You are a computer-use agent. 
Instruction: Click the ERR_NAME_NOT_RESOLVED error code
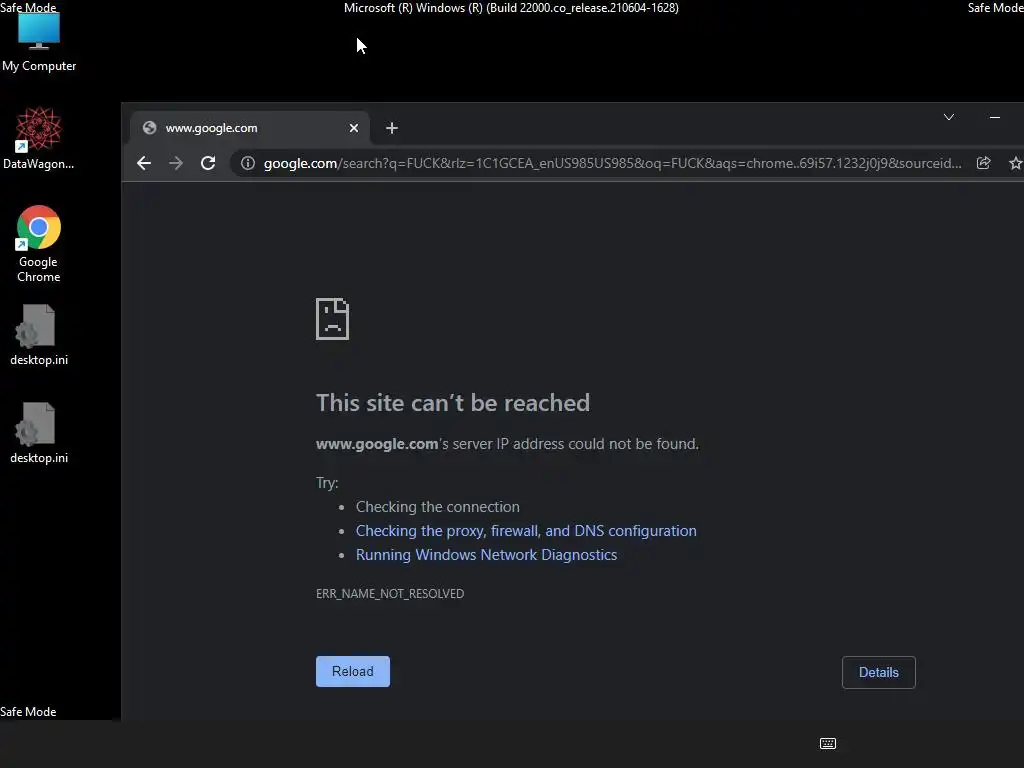tap(390, 594)
